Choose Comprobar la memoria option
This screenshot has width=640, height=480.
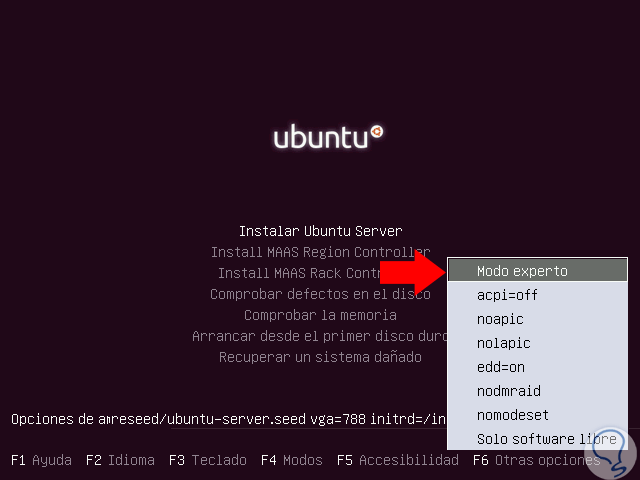pos(320,315)
